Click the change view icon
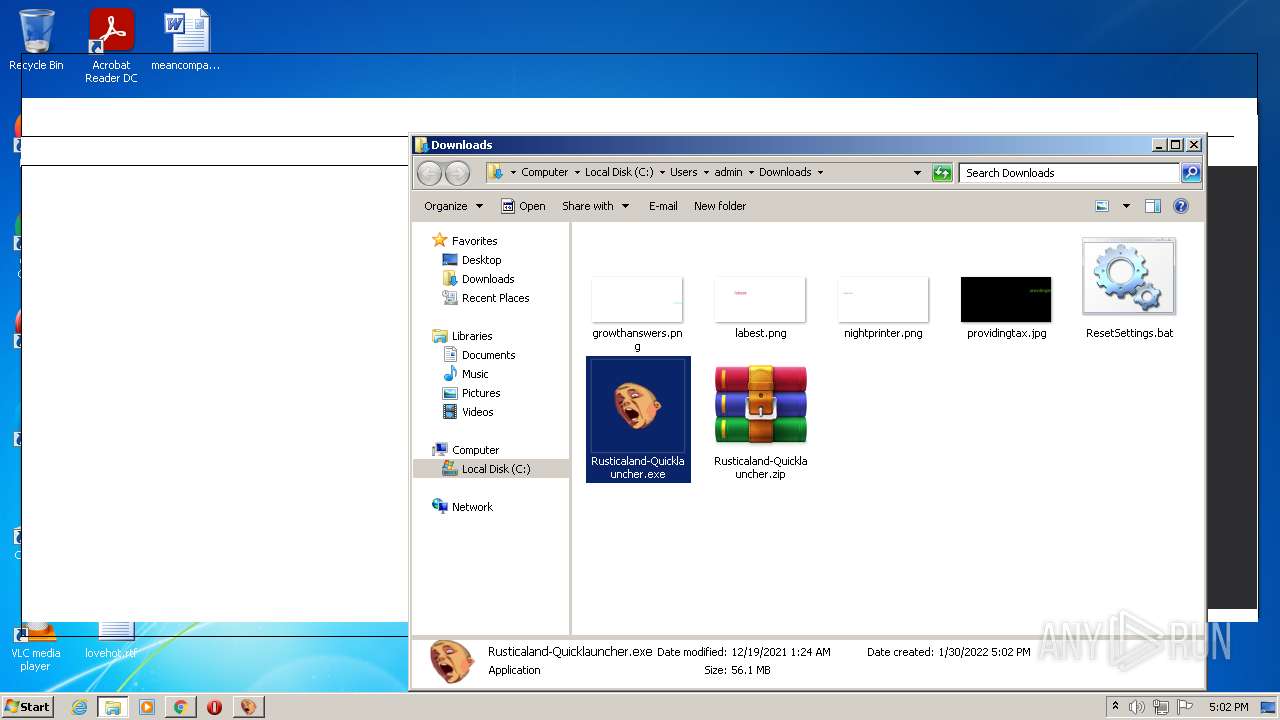1280x720 pixels. [1102, 206]
